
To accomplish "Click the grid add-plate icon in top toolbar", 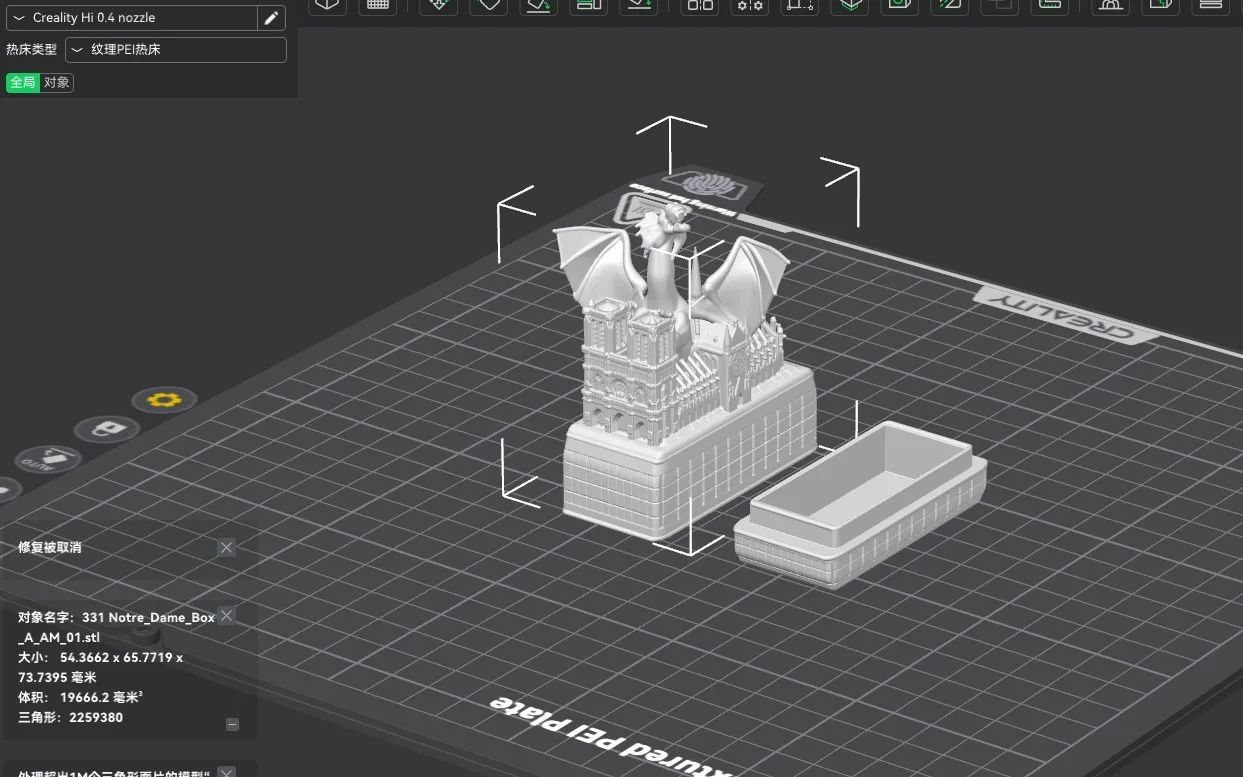I will 378,4.
